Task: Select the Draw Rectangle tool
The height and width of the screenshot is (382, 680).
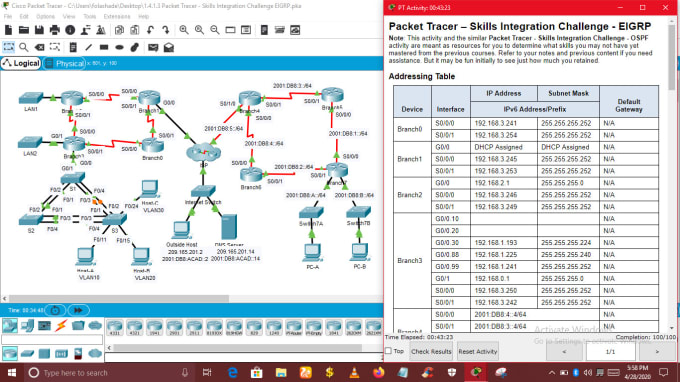Action: [104, 47]
